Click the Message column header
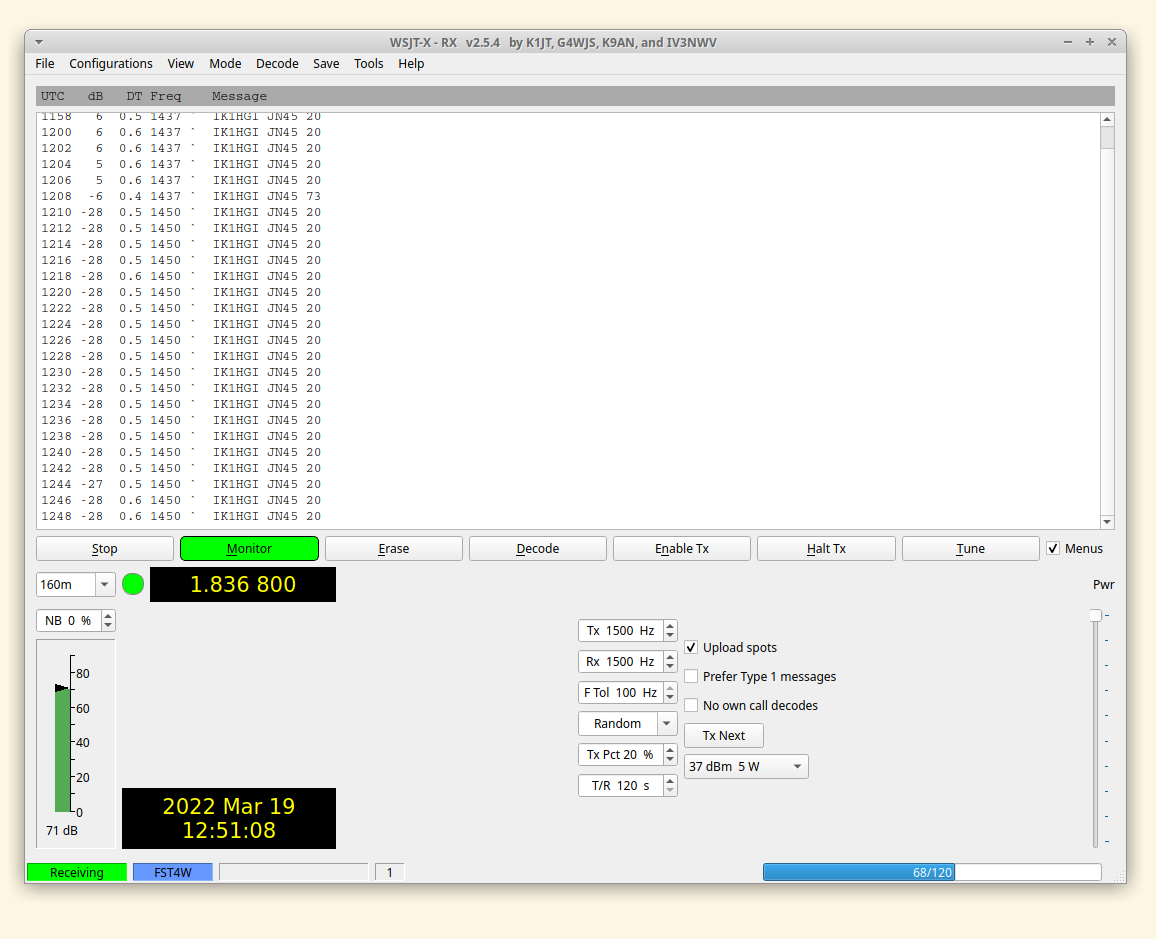The image size is (1156, 939). pyautogui.click(x=239, y=96)
